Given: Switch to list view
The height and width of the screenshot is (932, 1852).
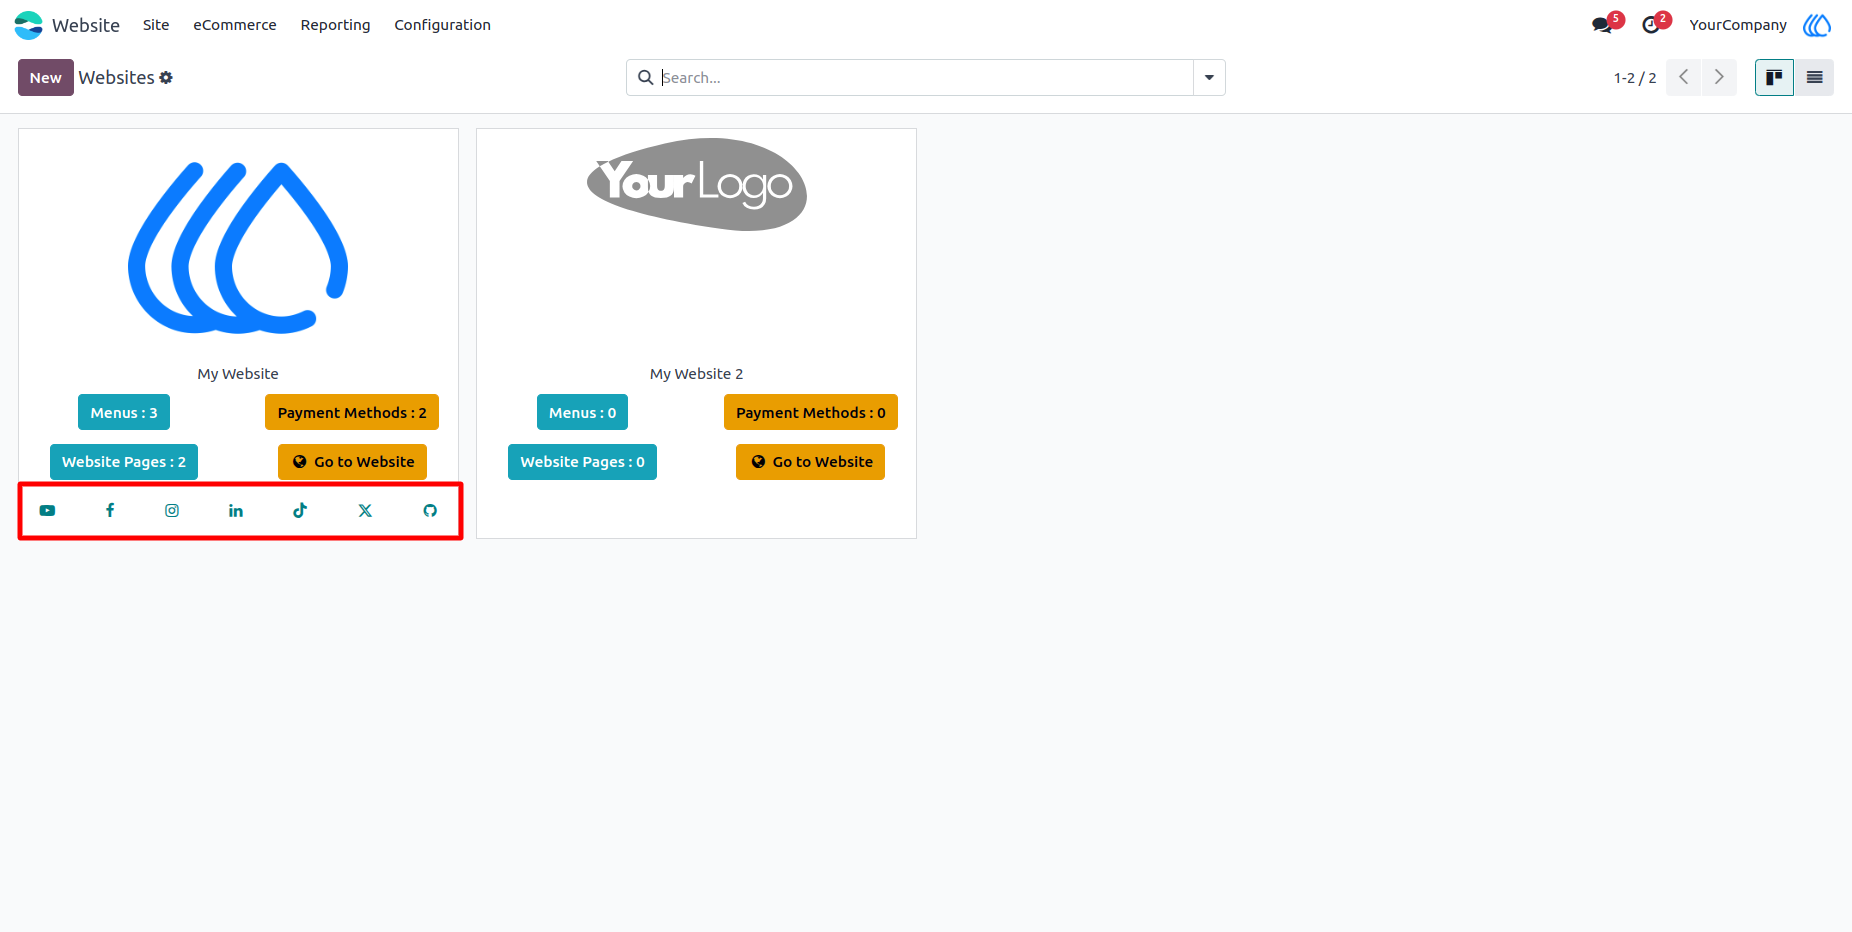Looking at the screenshot, I should [1814, 77].
